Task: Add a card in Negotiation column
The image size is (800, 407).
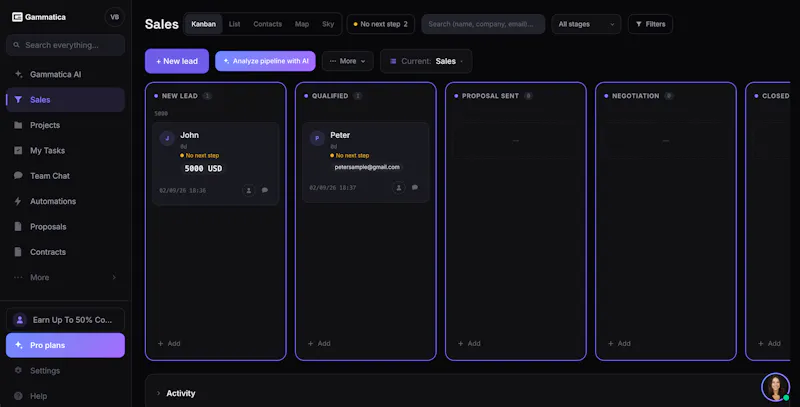Action: [619, 344]
